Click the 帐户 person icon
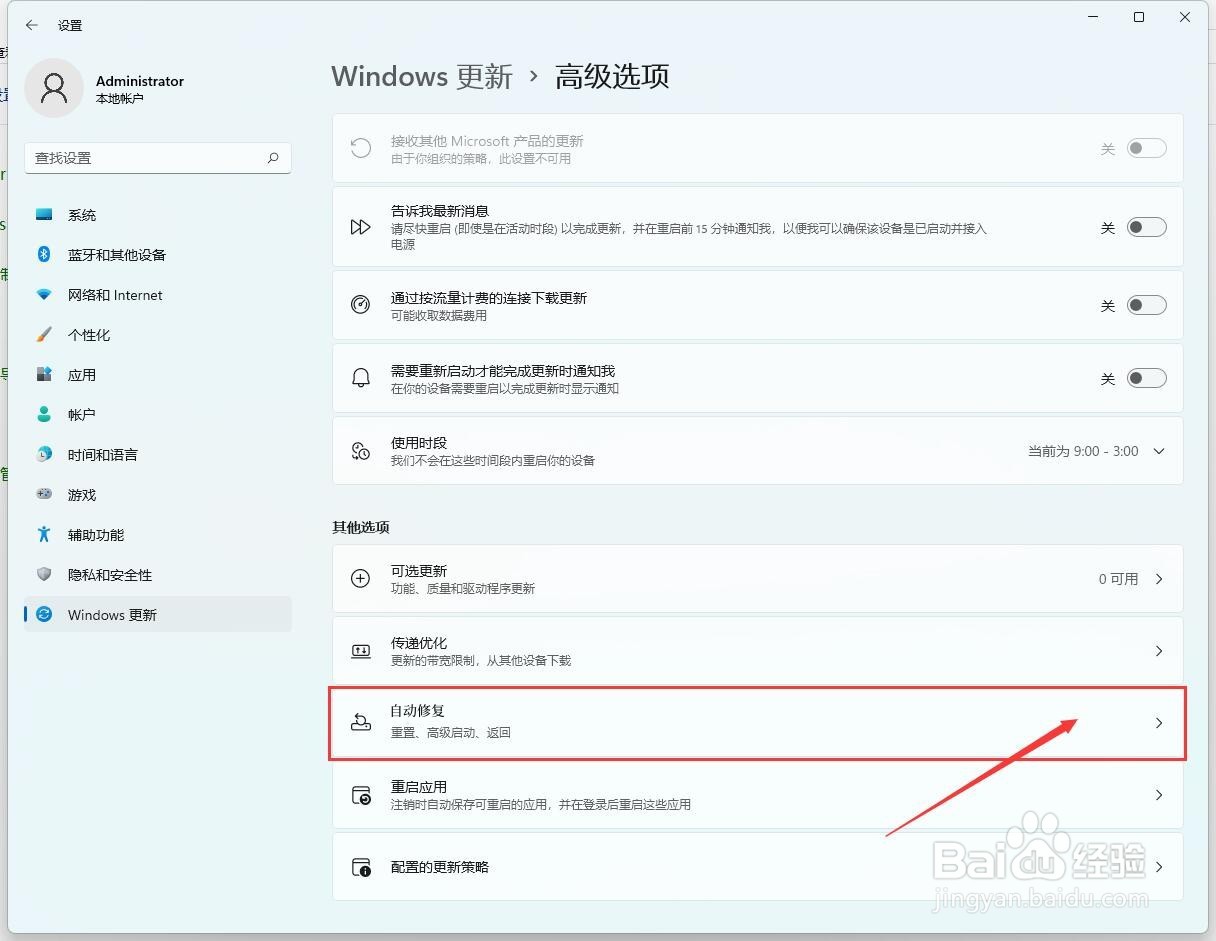This screenshot has width=1216, height=941. click(x=44, y=414)
